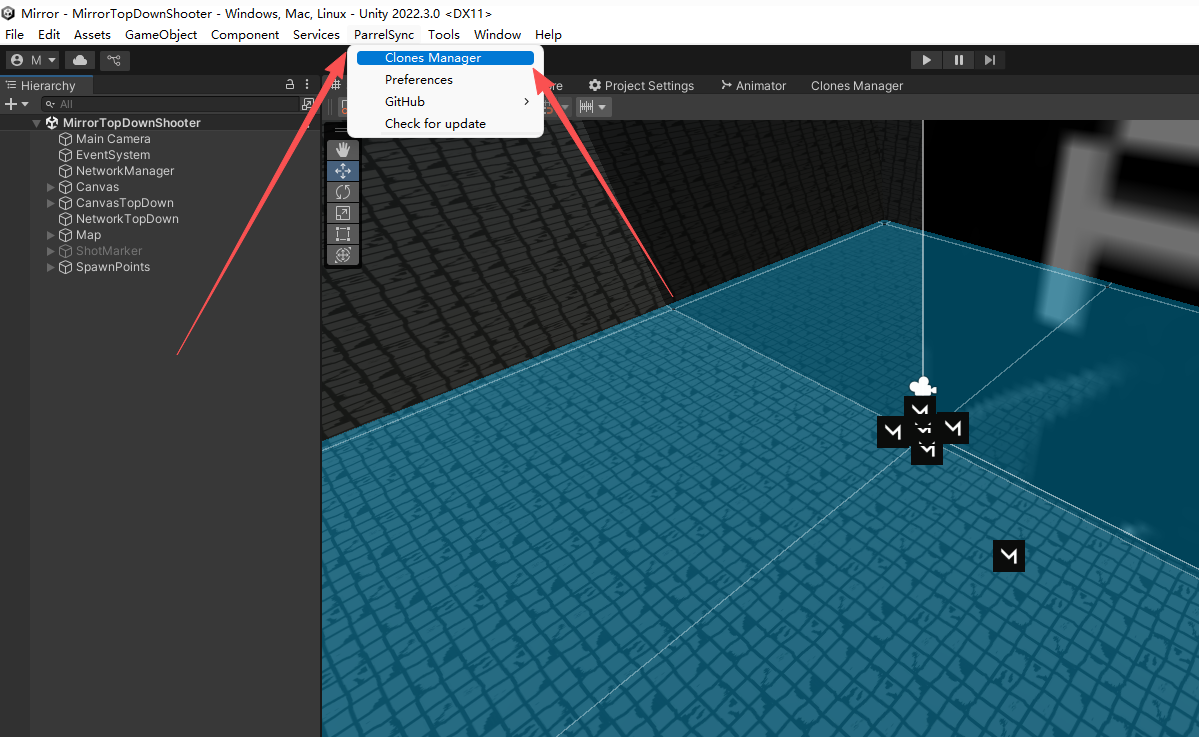Image resolution: width=1199 pixels, height=737 pixels.
Task: Click the NetworkManager cube icon
Action: [x=66, y=171]
